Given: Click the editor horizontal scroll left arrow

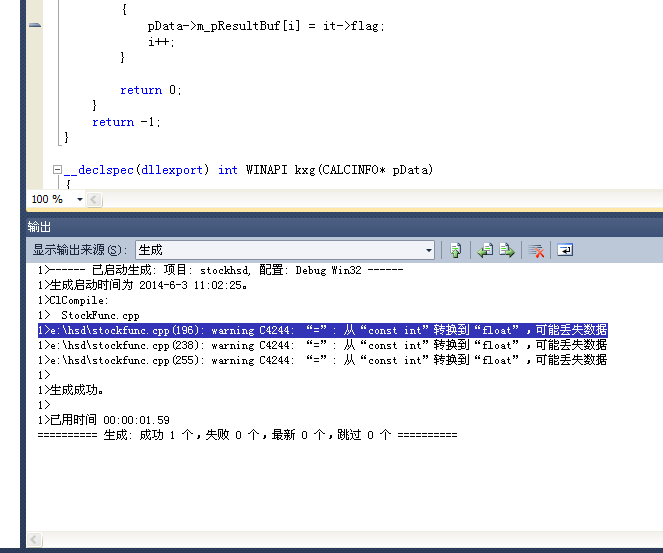Looking at the screenshot, I should pyautogui.click(x=94, y=200).
